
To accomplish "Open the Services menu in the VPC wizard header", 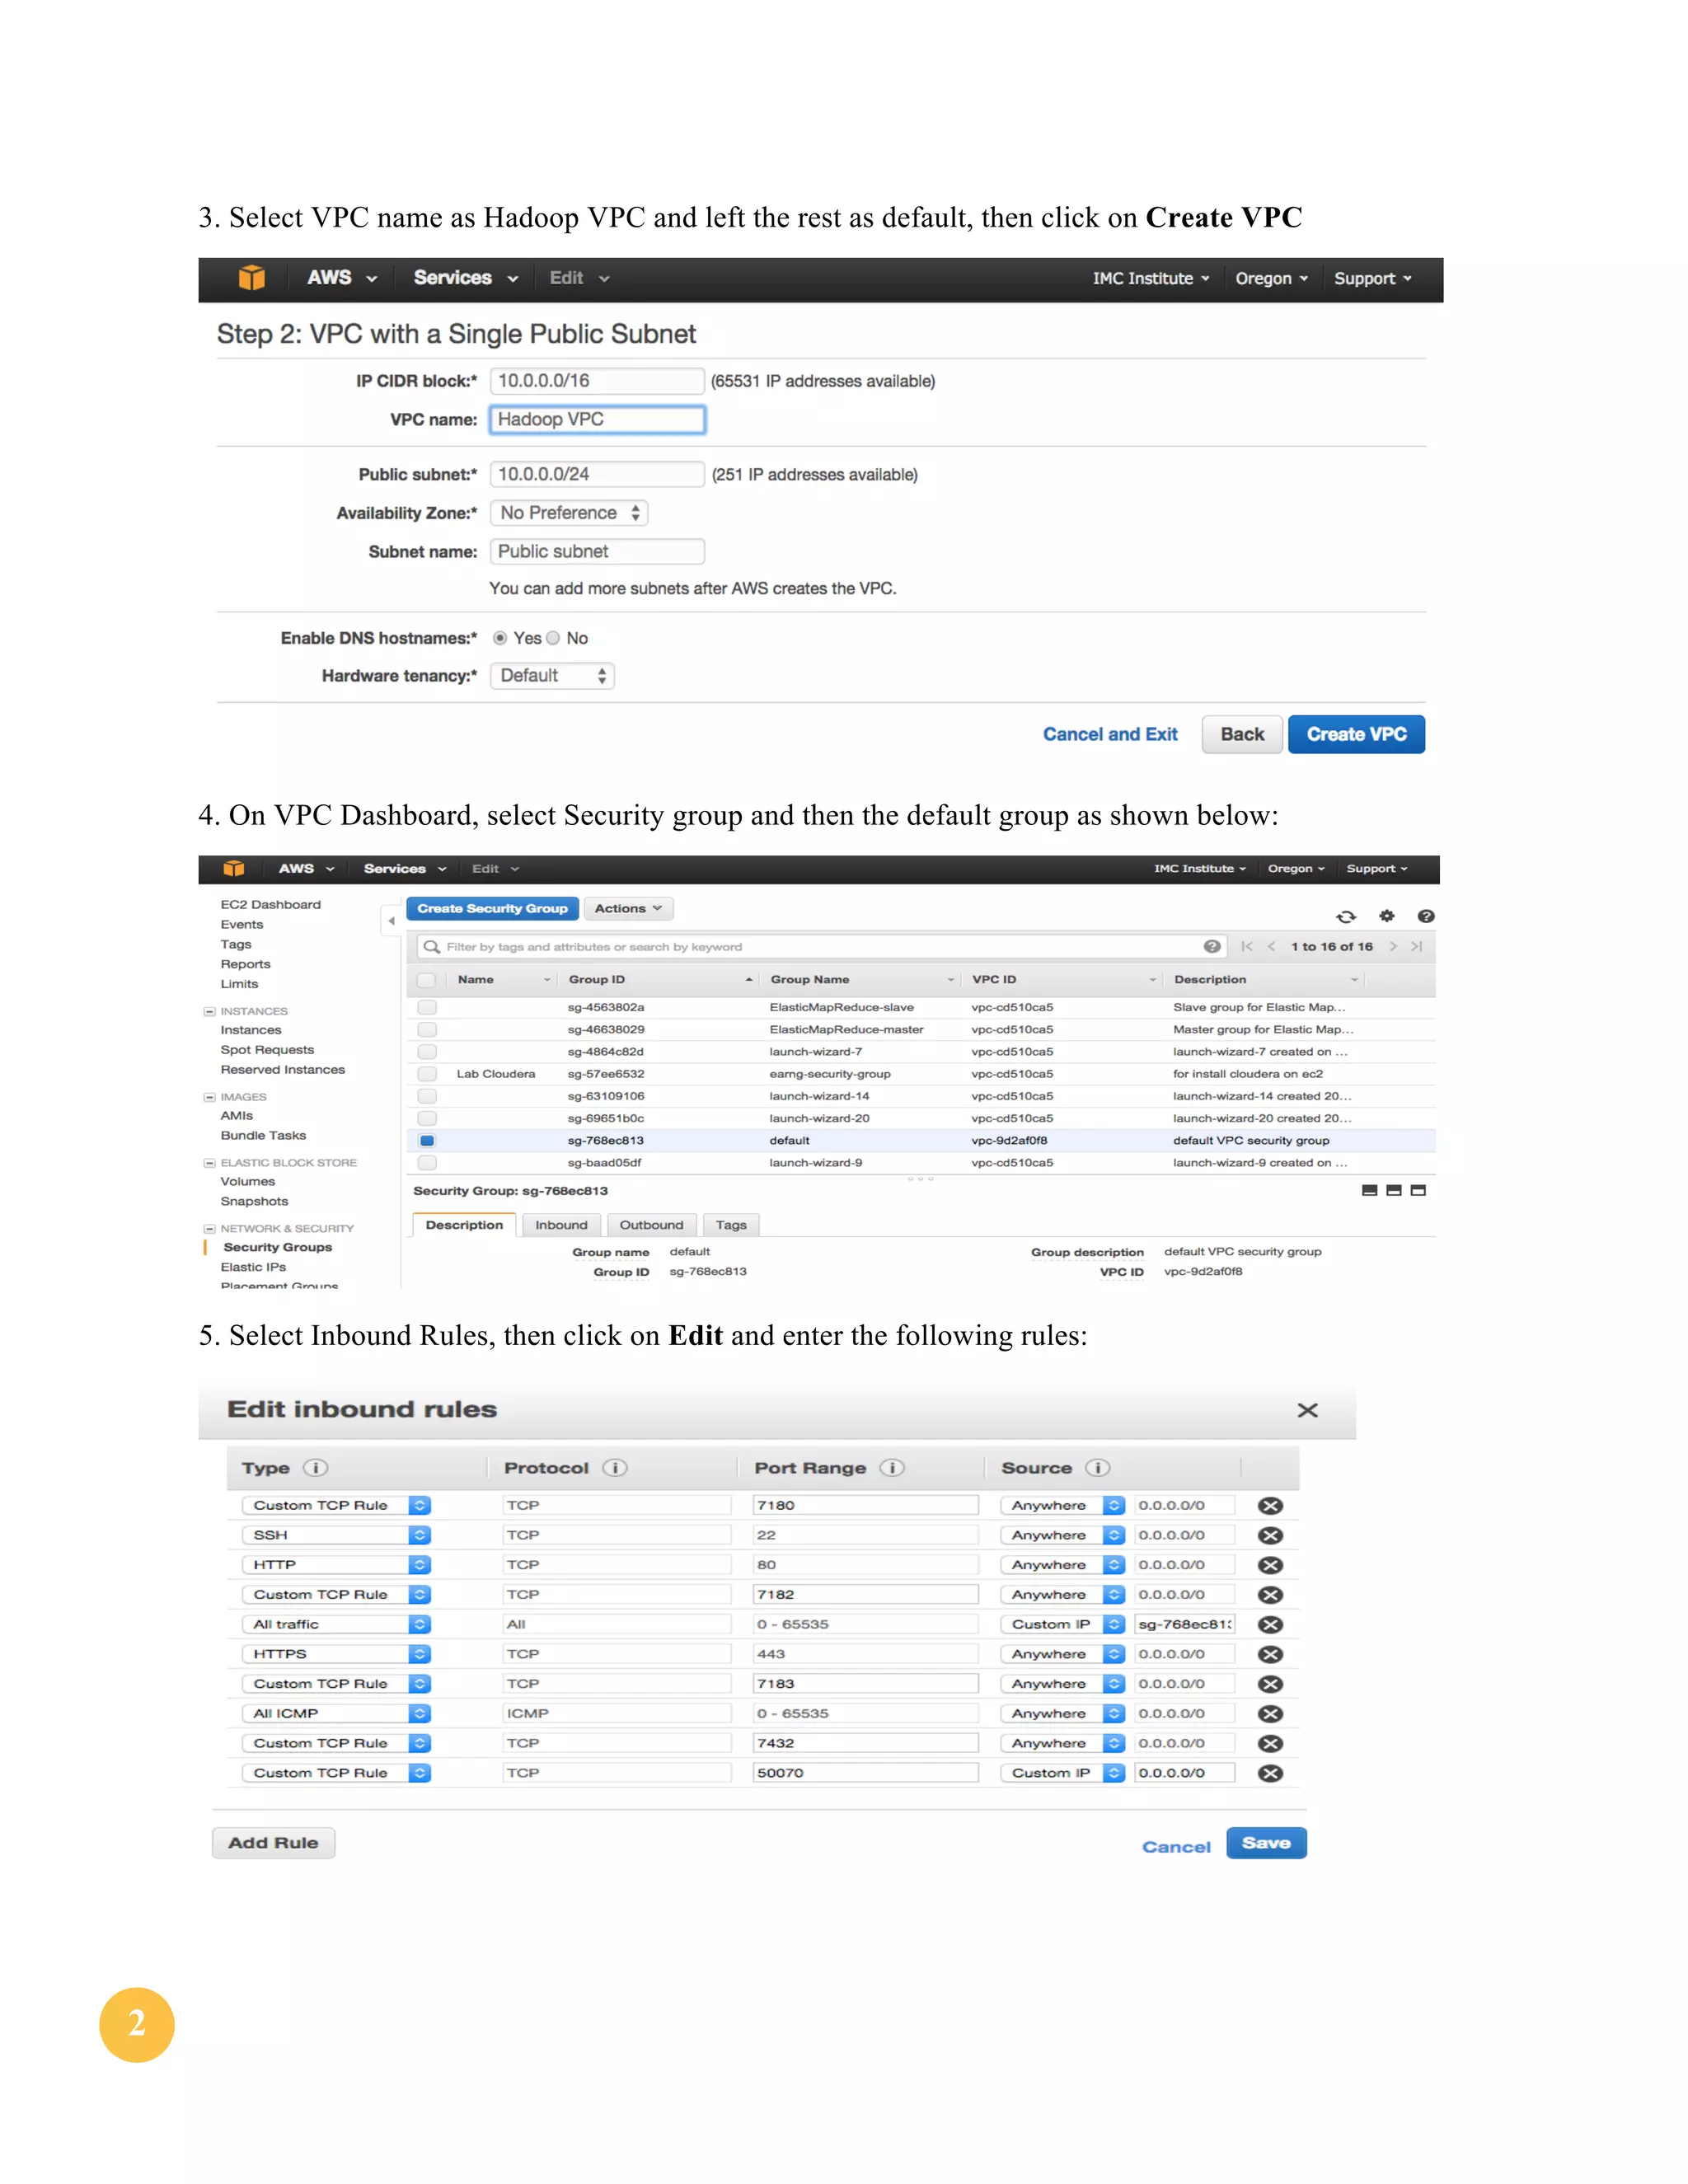I will pos(466,278).
